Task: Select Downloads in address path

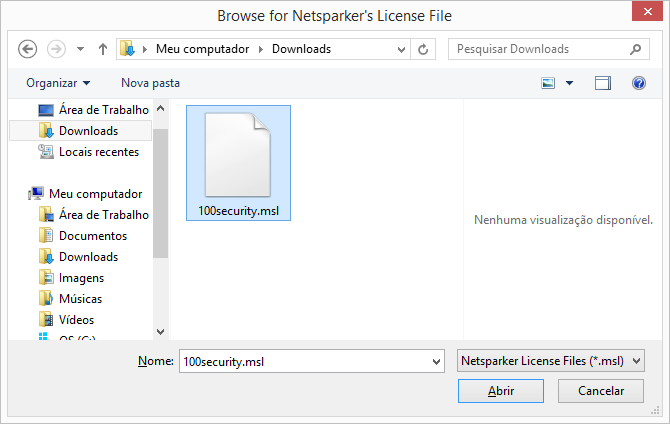Action: point(301,49)
